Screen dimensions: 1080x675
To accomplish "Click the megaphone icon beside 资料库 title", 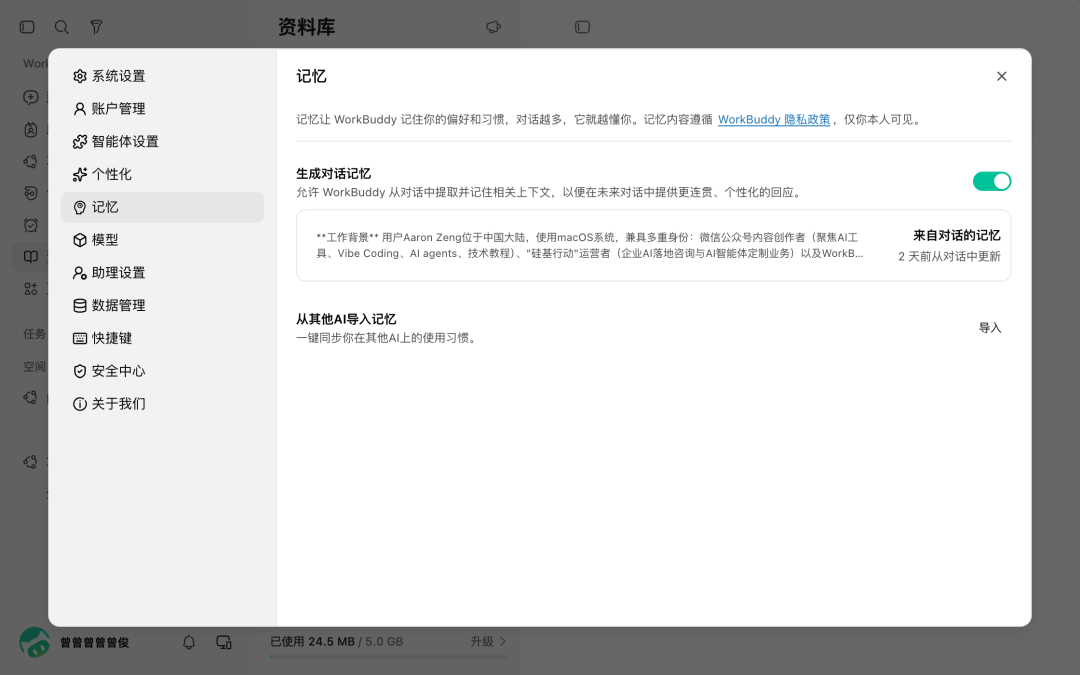I will click(493, 27).
